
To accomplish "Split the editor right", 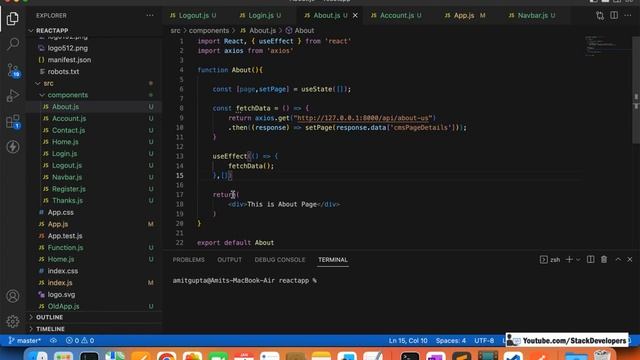I will tap(614, 16).
